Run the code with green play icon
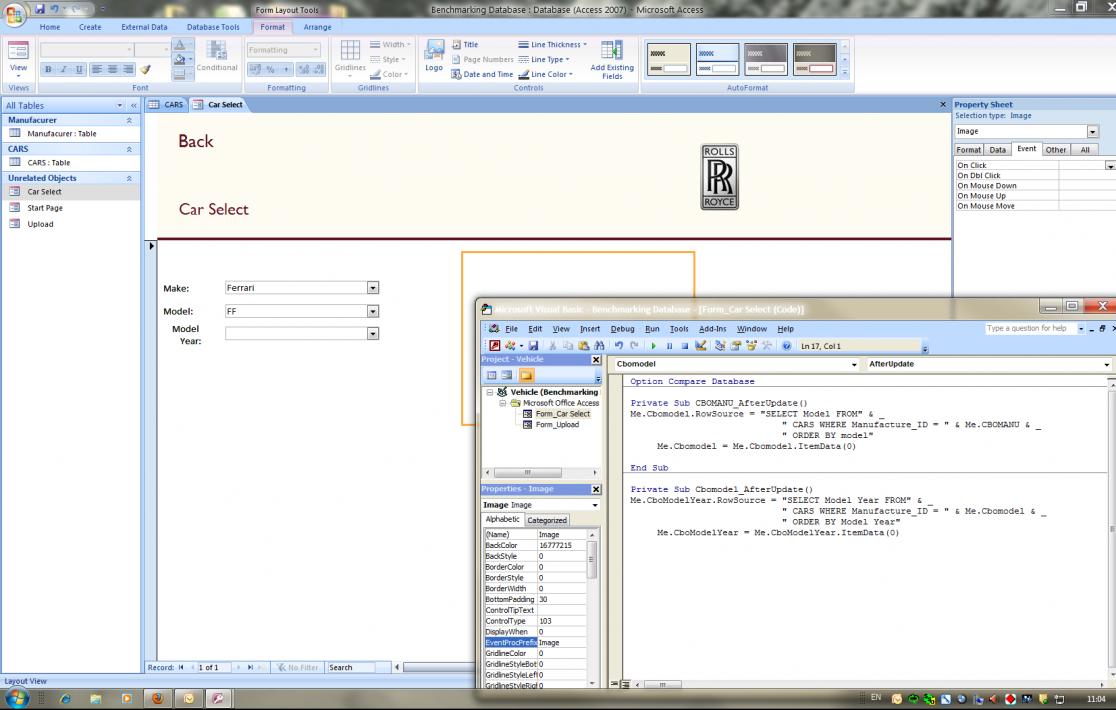 pyautogui.click(x=653, y=346)
